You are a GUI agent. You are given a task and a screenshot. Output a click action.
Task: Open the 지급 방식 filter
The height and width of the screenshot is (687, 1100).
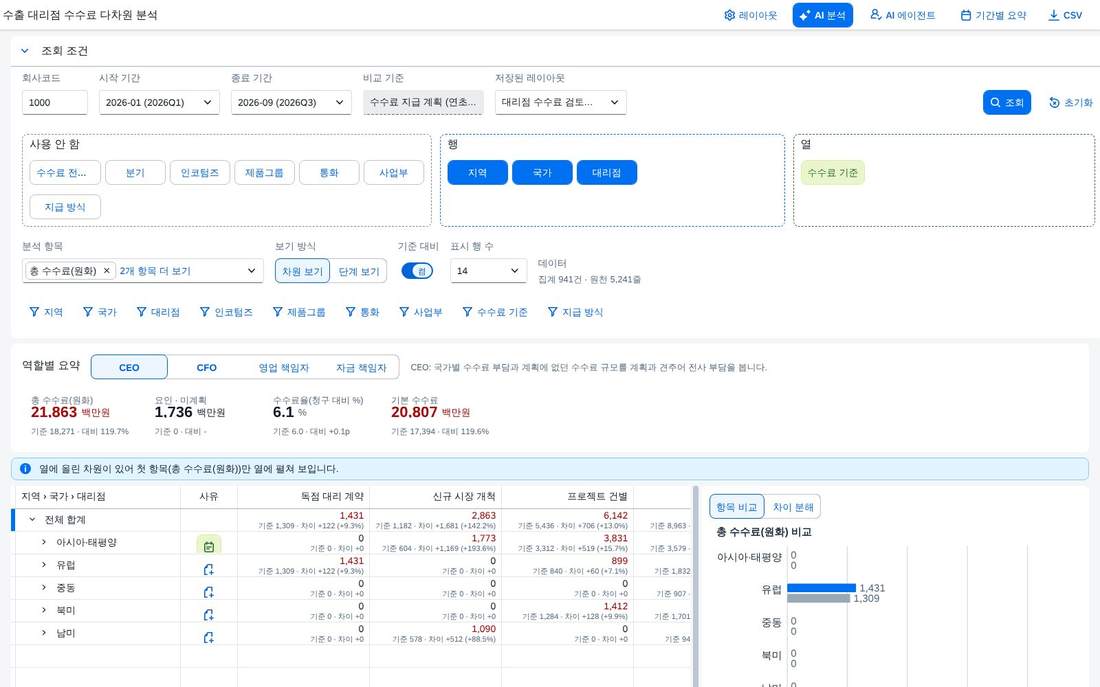(575, 312)
